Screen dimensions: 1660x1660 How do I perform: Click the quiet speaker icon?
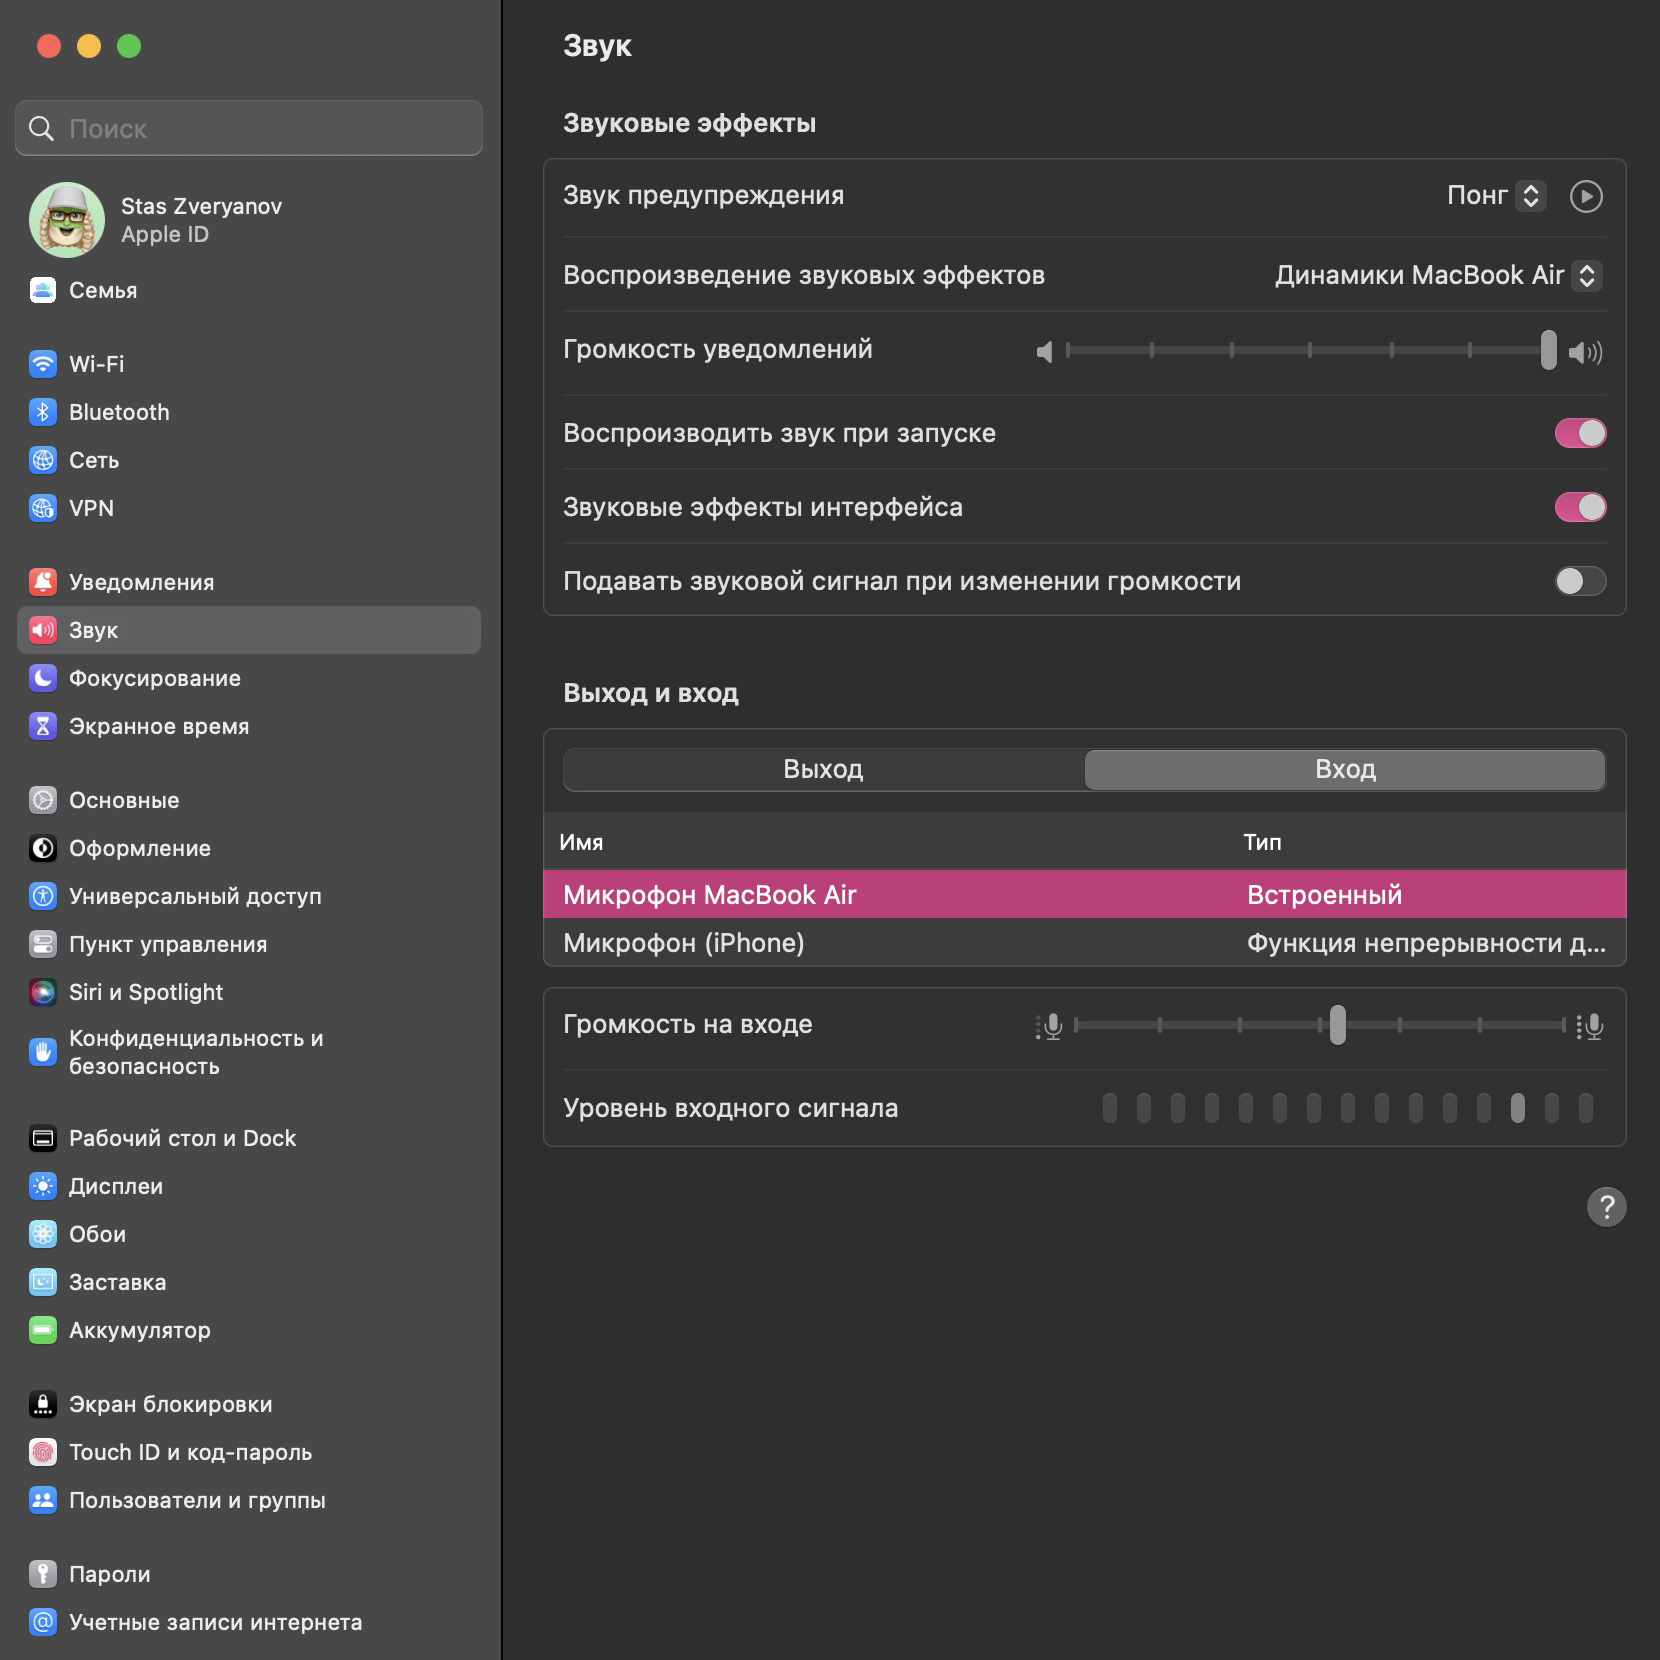click(x=1044, y=352)
